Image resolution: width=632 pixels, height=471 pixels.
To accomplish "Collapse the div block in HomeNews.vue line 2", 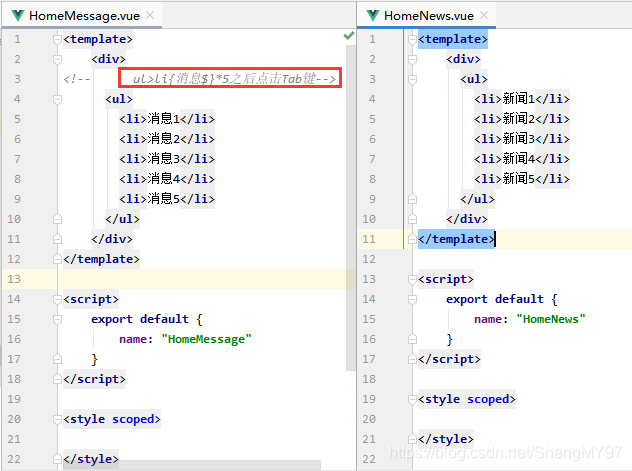I will pos(412,60).
